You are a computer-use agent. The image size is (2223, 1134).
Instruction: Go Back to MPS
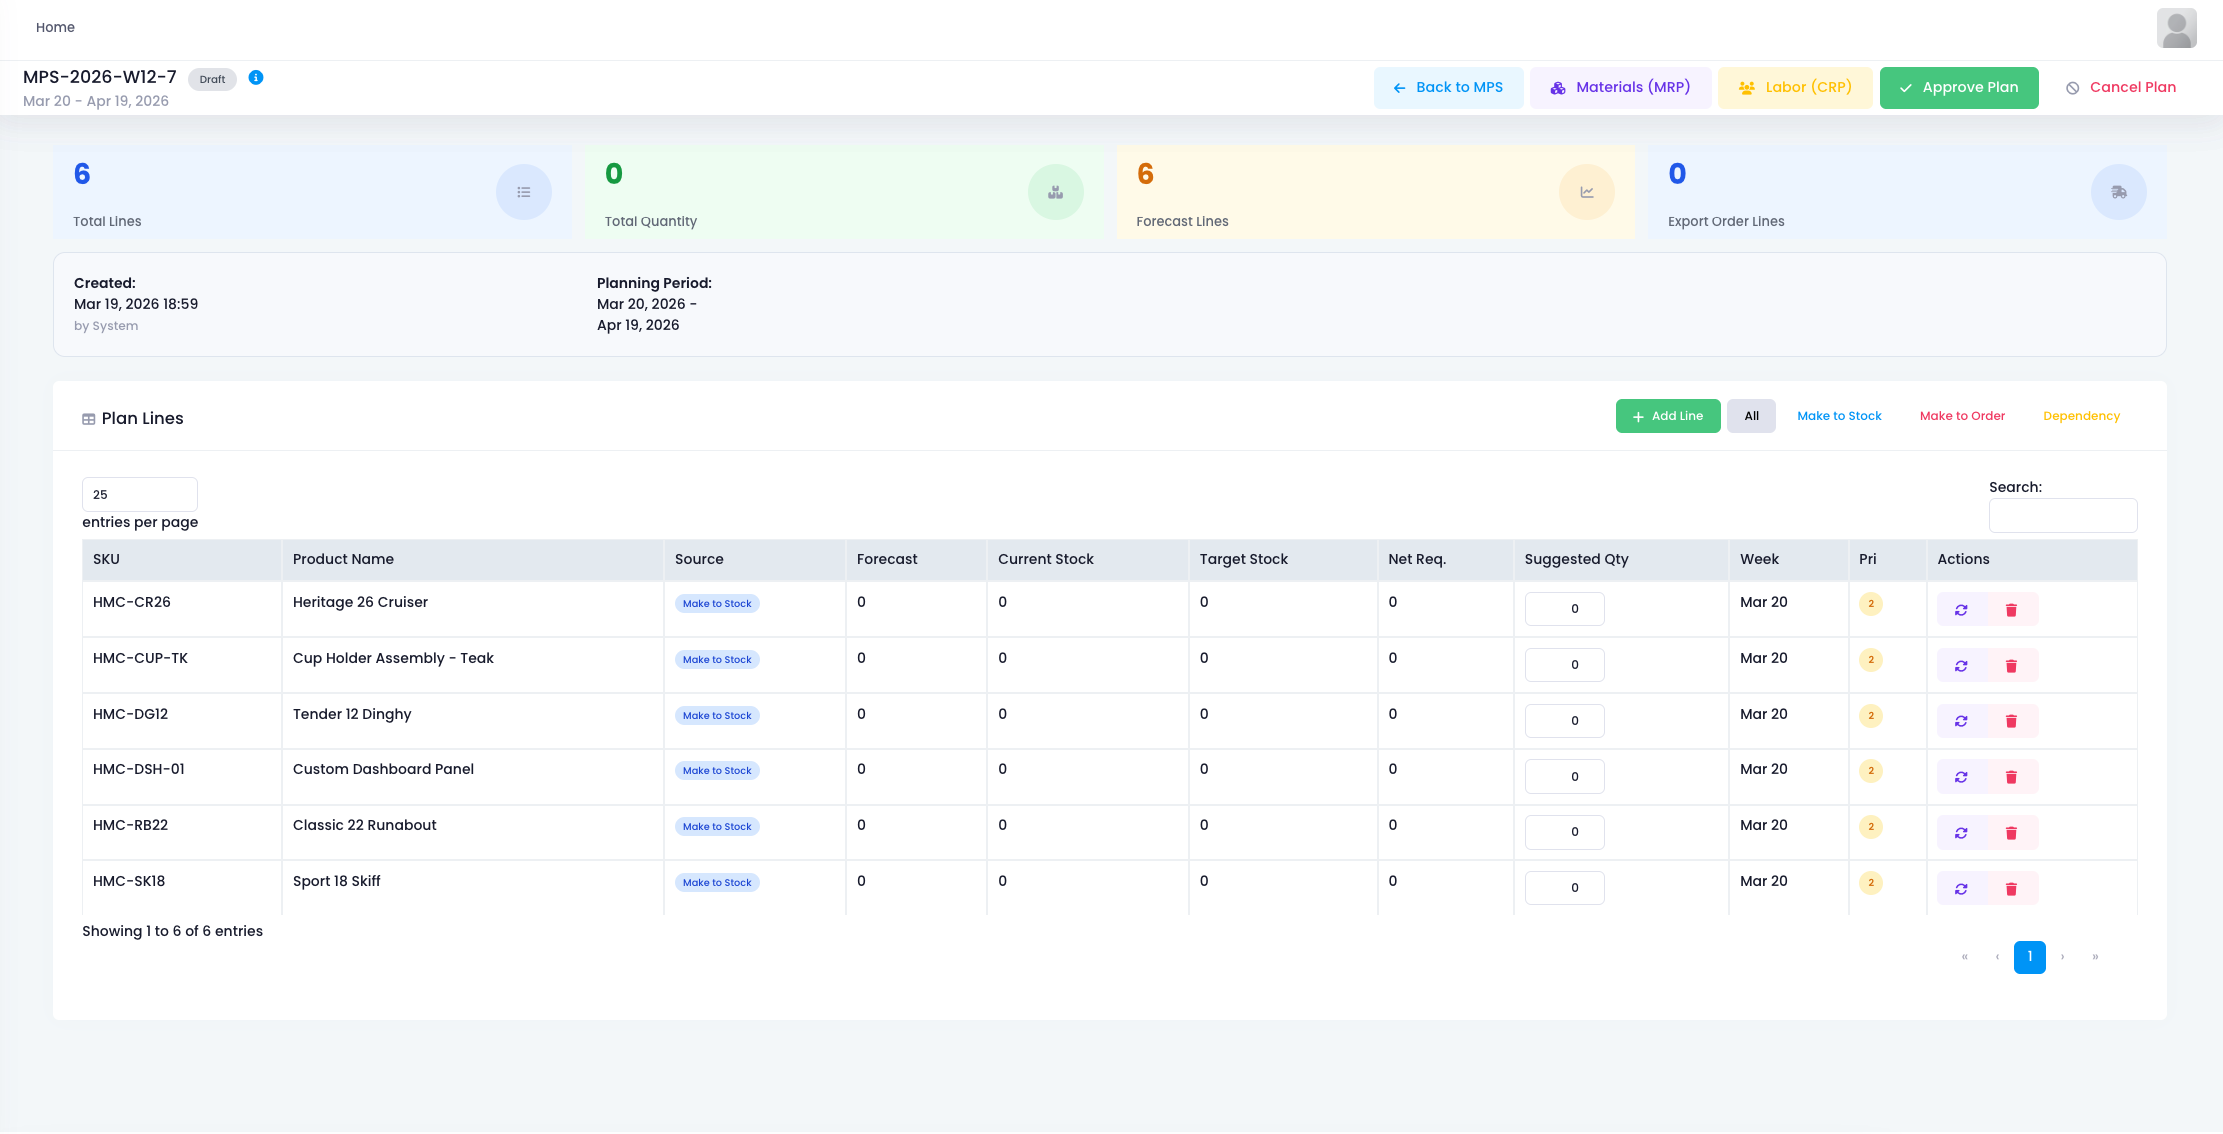click(1447, 88)
